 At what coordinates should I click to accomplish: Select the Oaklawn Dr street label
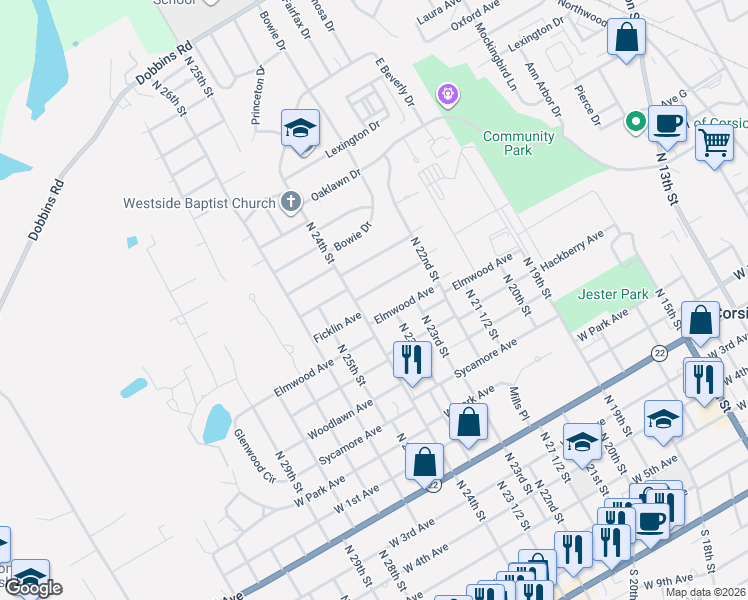click(336, 185)
